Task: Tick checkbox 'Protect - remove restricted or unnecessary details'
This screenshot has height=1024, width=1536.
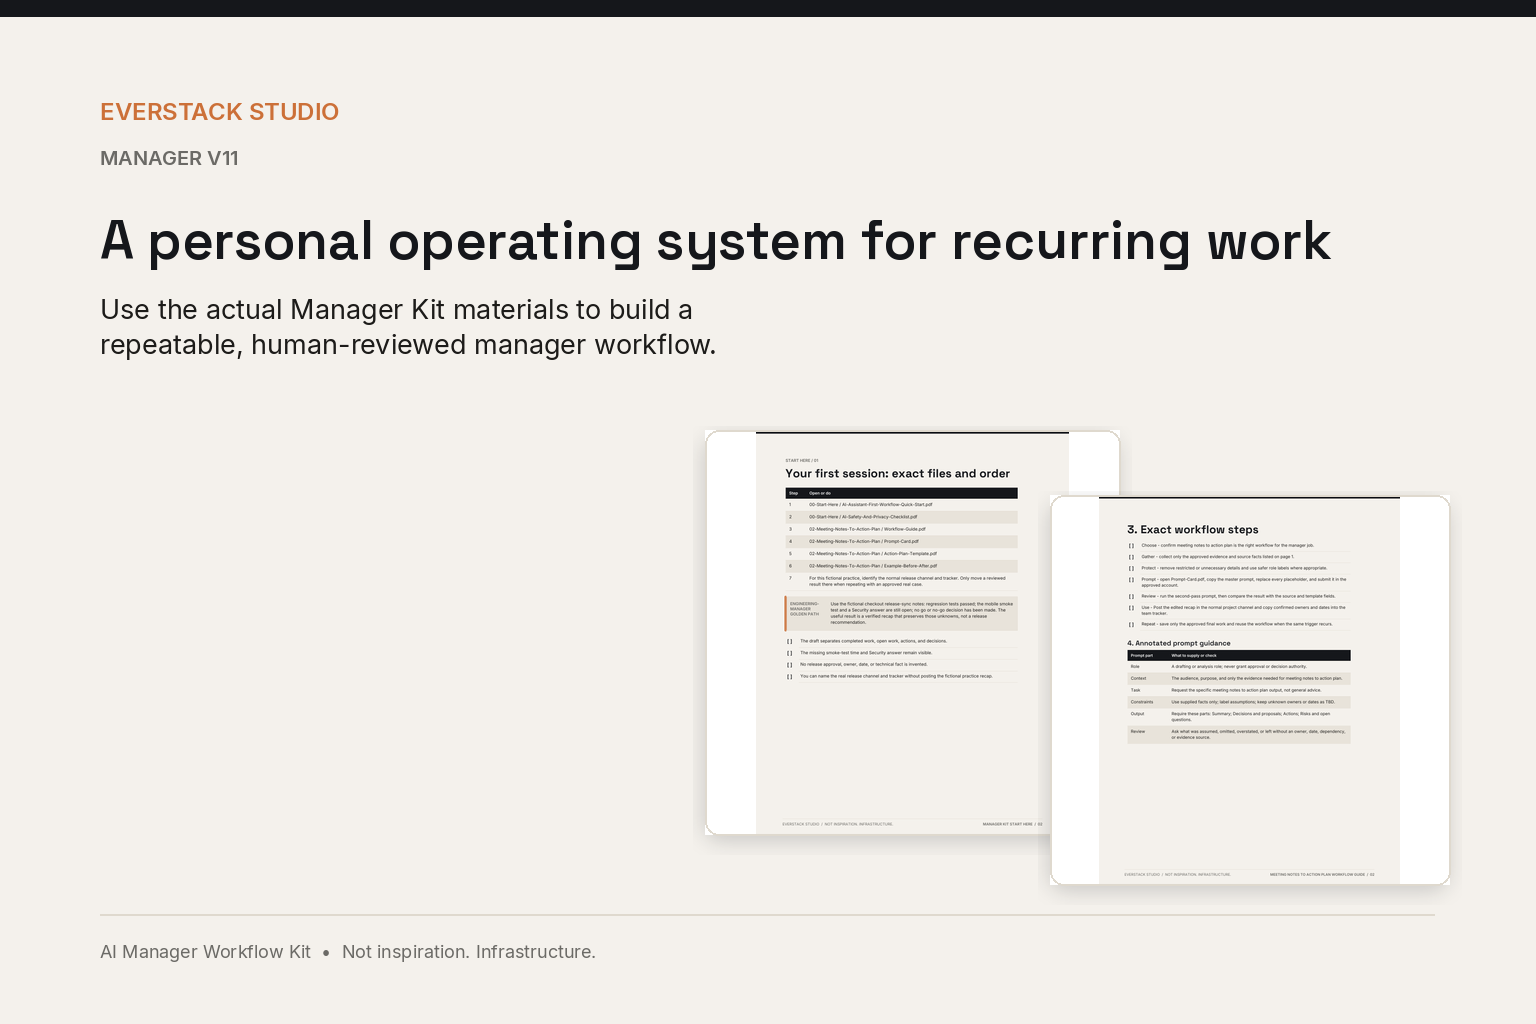Action: [1132, 568]
